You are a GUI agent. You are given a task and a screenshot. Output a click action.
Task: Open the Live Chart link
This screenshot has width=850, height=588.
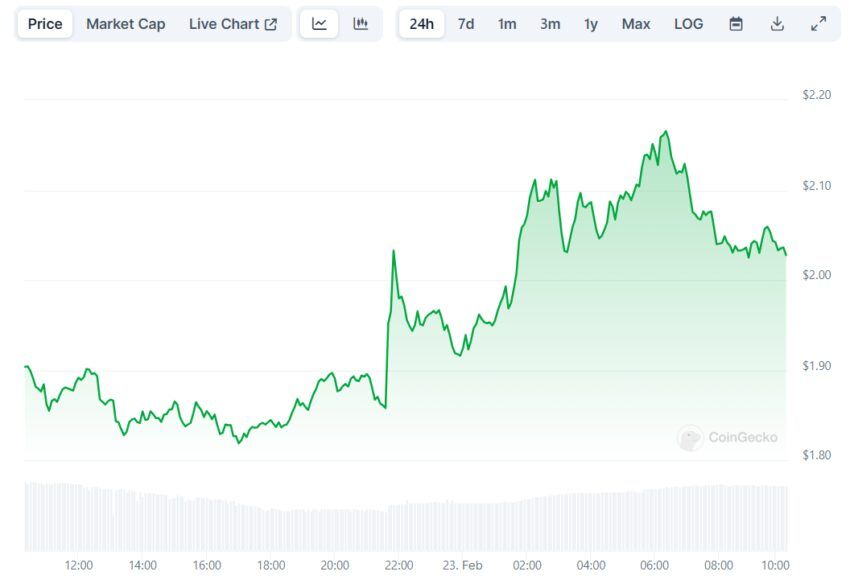tap(224, 24)
